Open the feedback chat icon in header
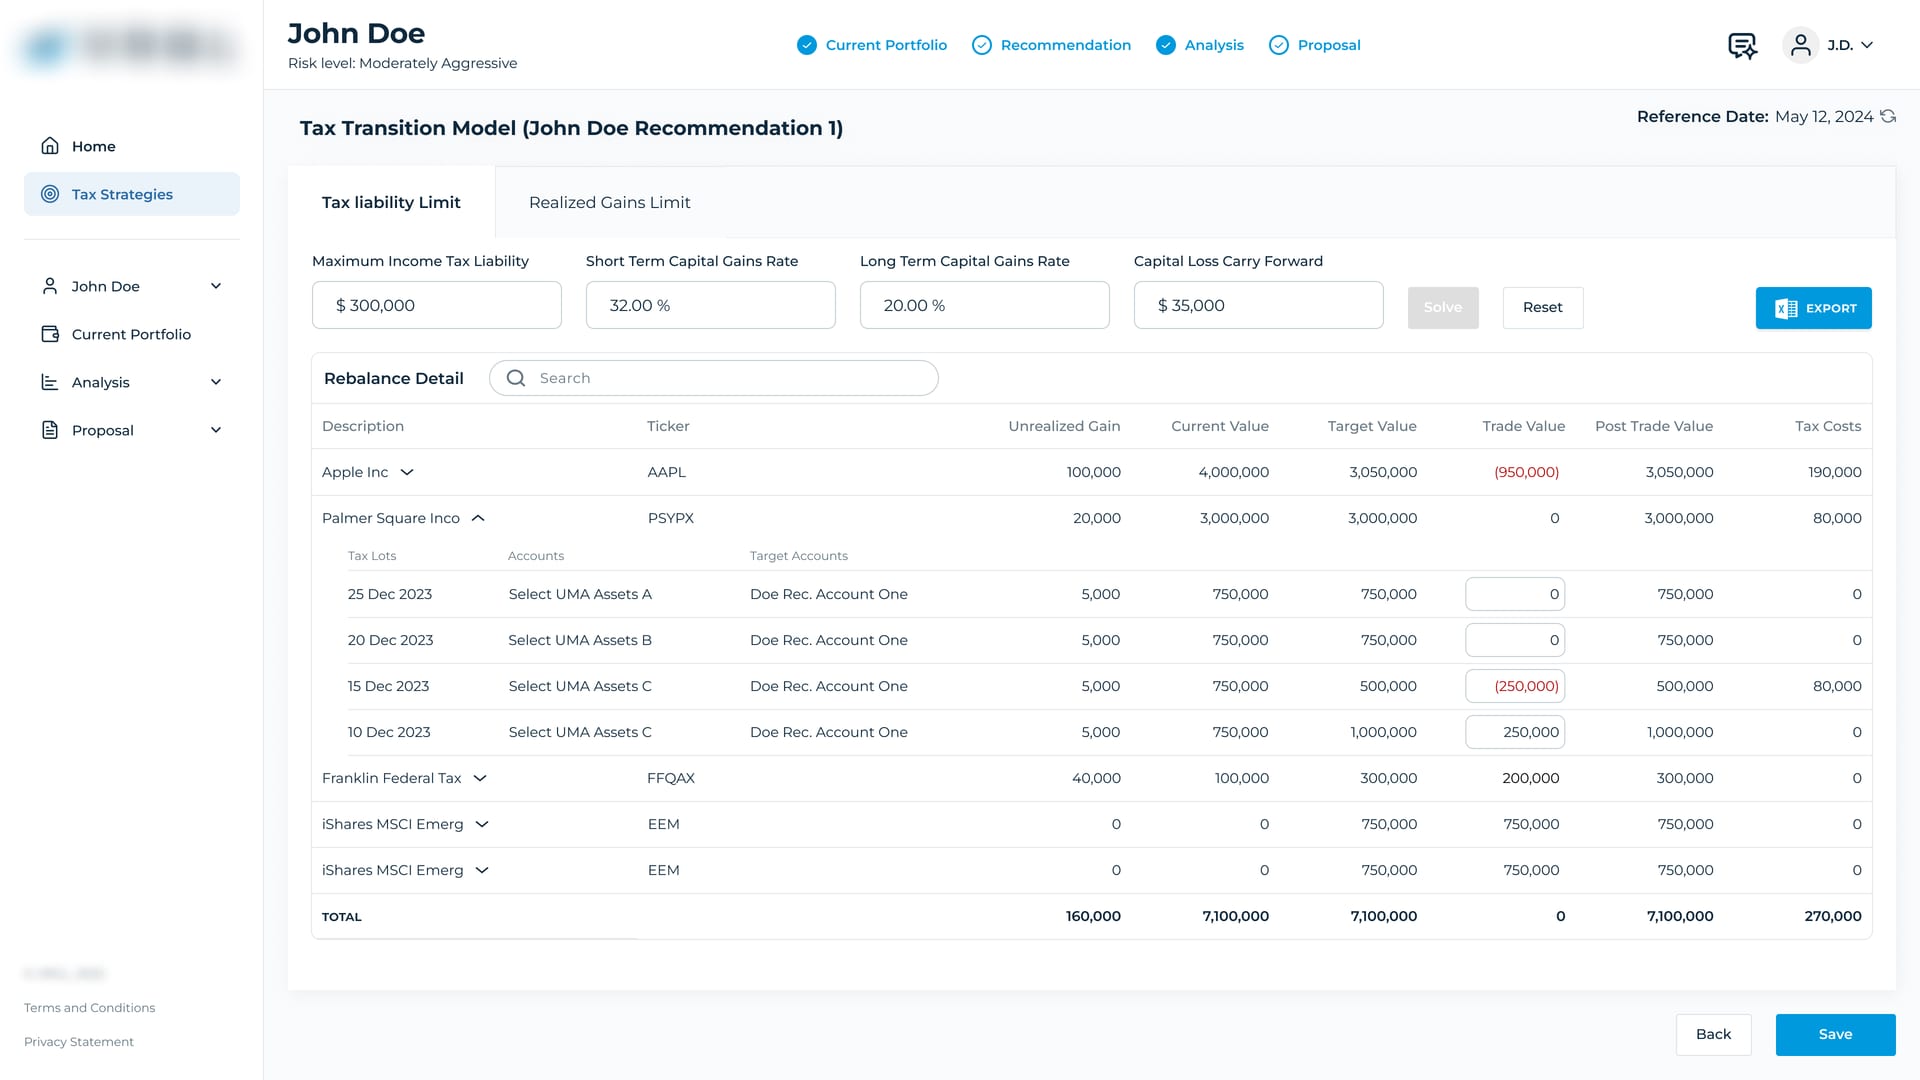 (1743, 45)
